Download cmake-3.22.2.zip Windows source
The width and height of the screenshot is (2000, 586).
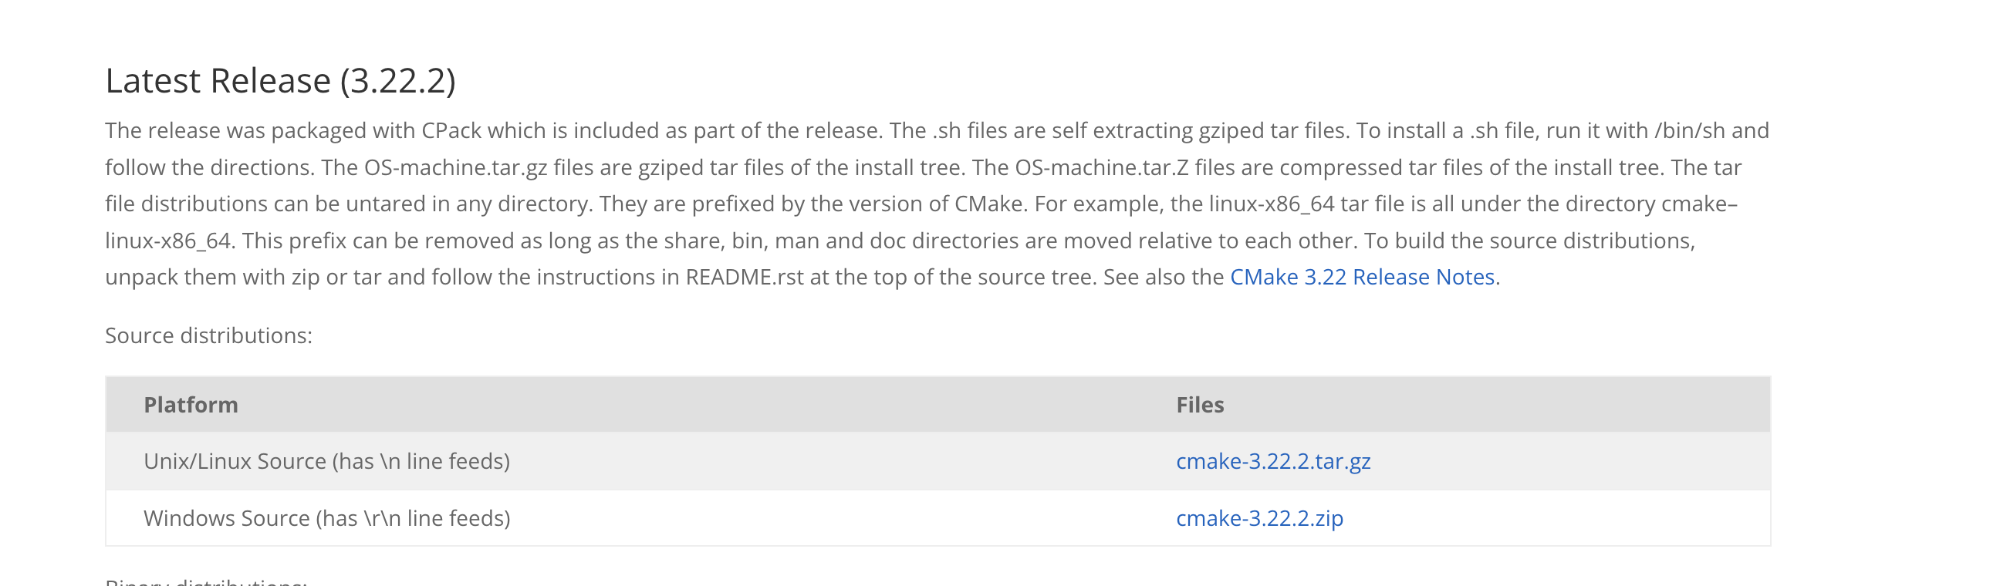point(1259,518)
